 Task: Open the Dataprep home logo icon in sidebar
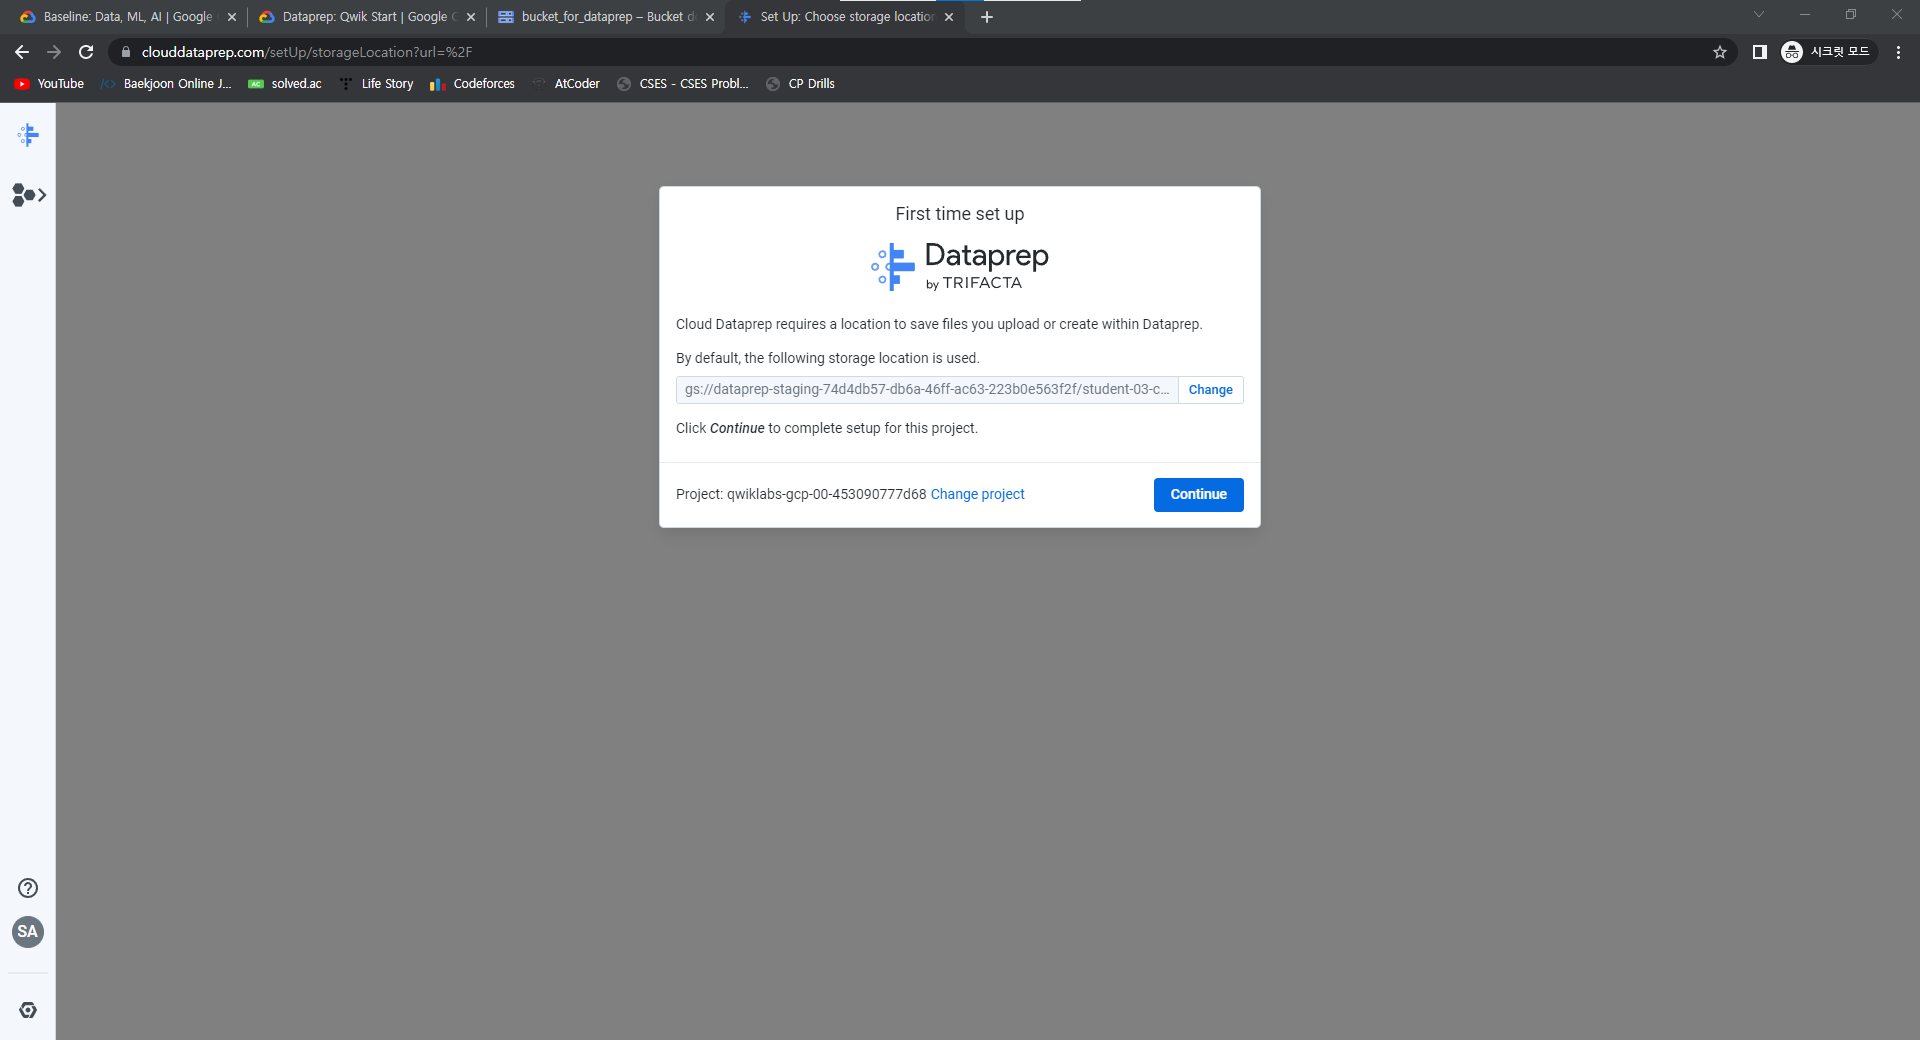(28, 135)
